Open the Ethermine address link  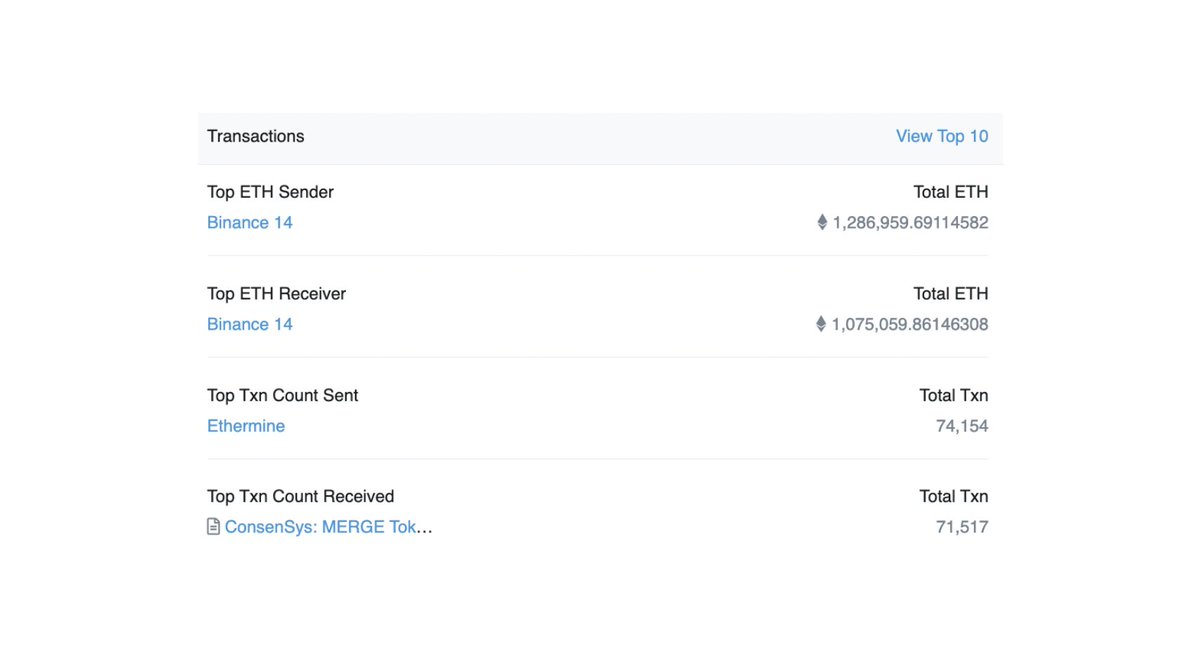click(x=246, y=426)
